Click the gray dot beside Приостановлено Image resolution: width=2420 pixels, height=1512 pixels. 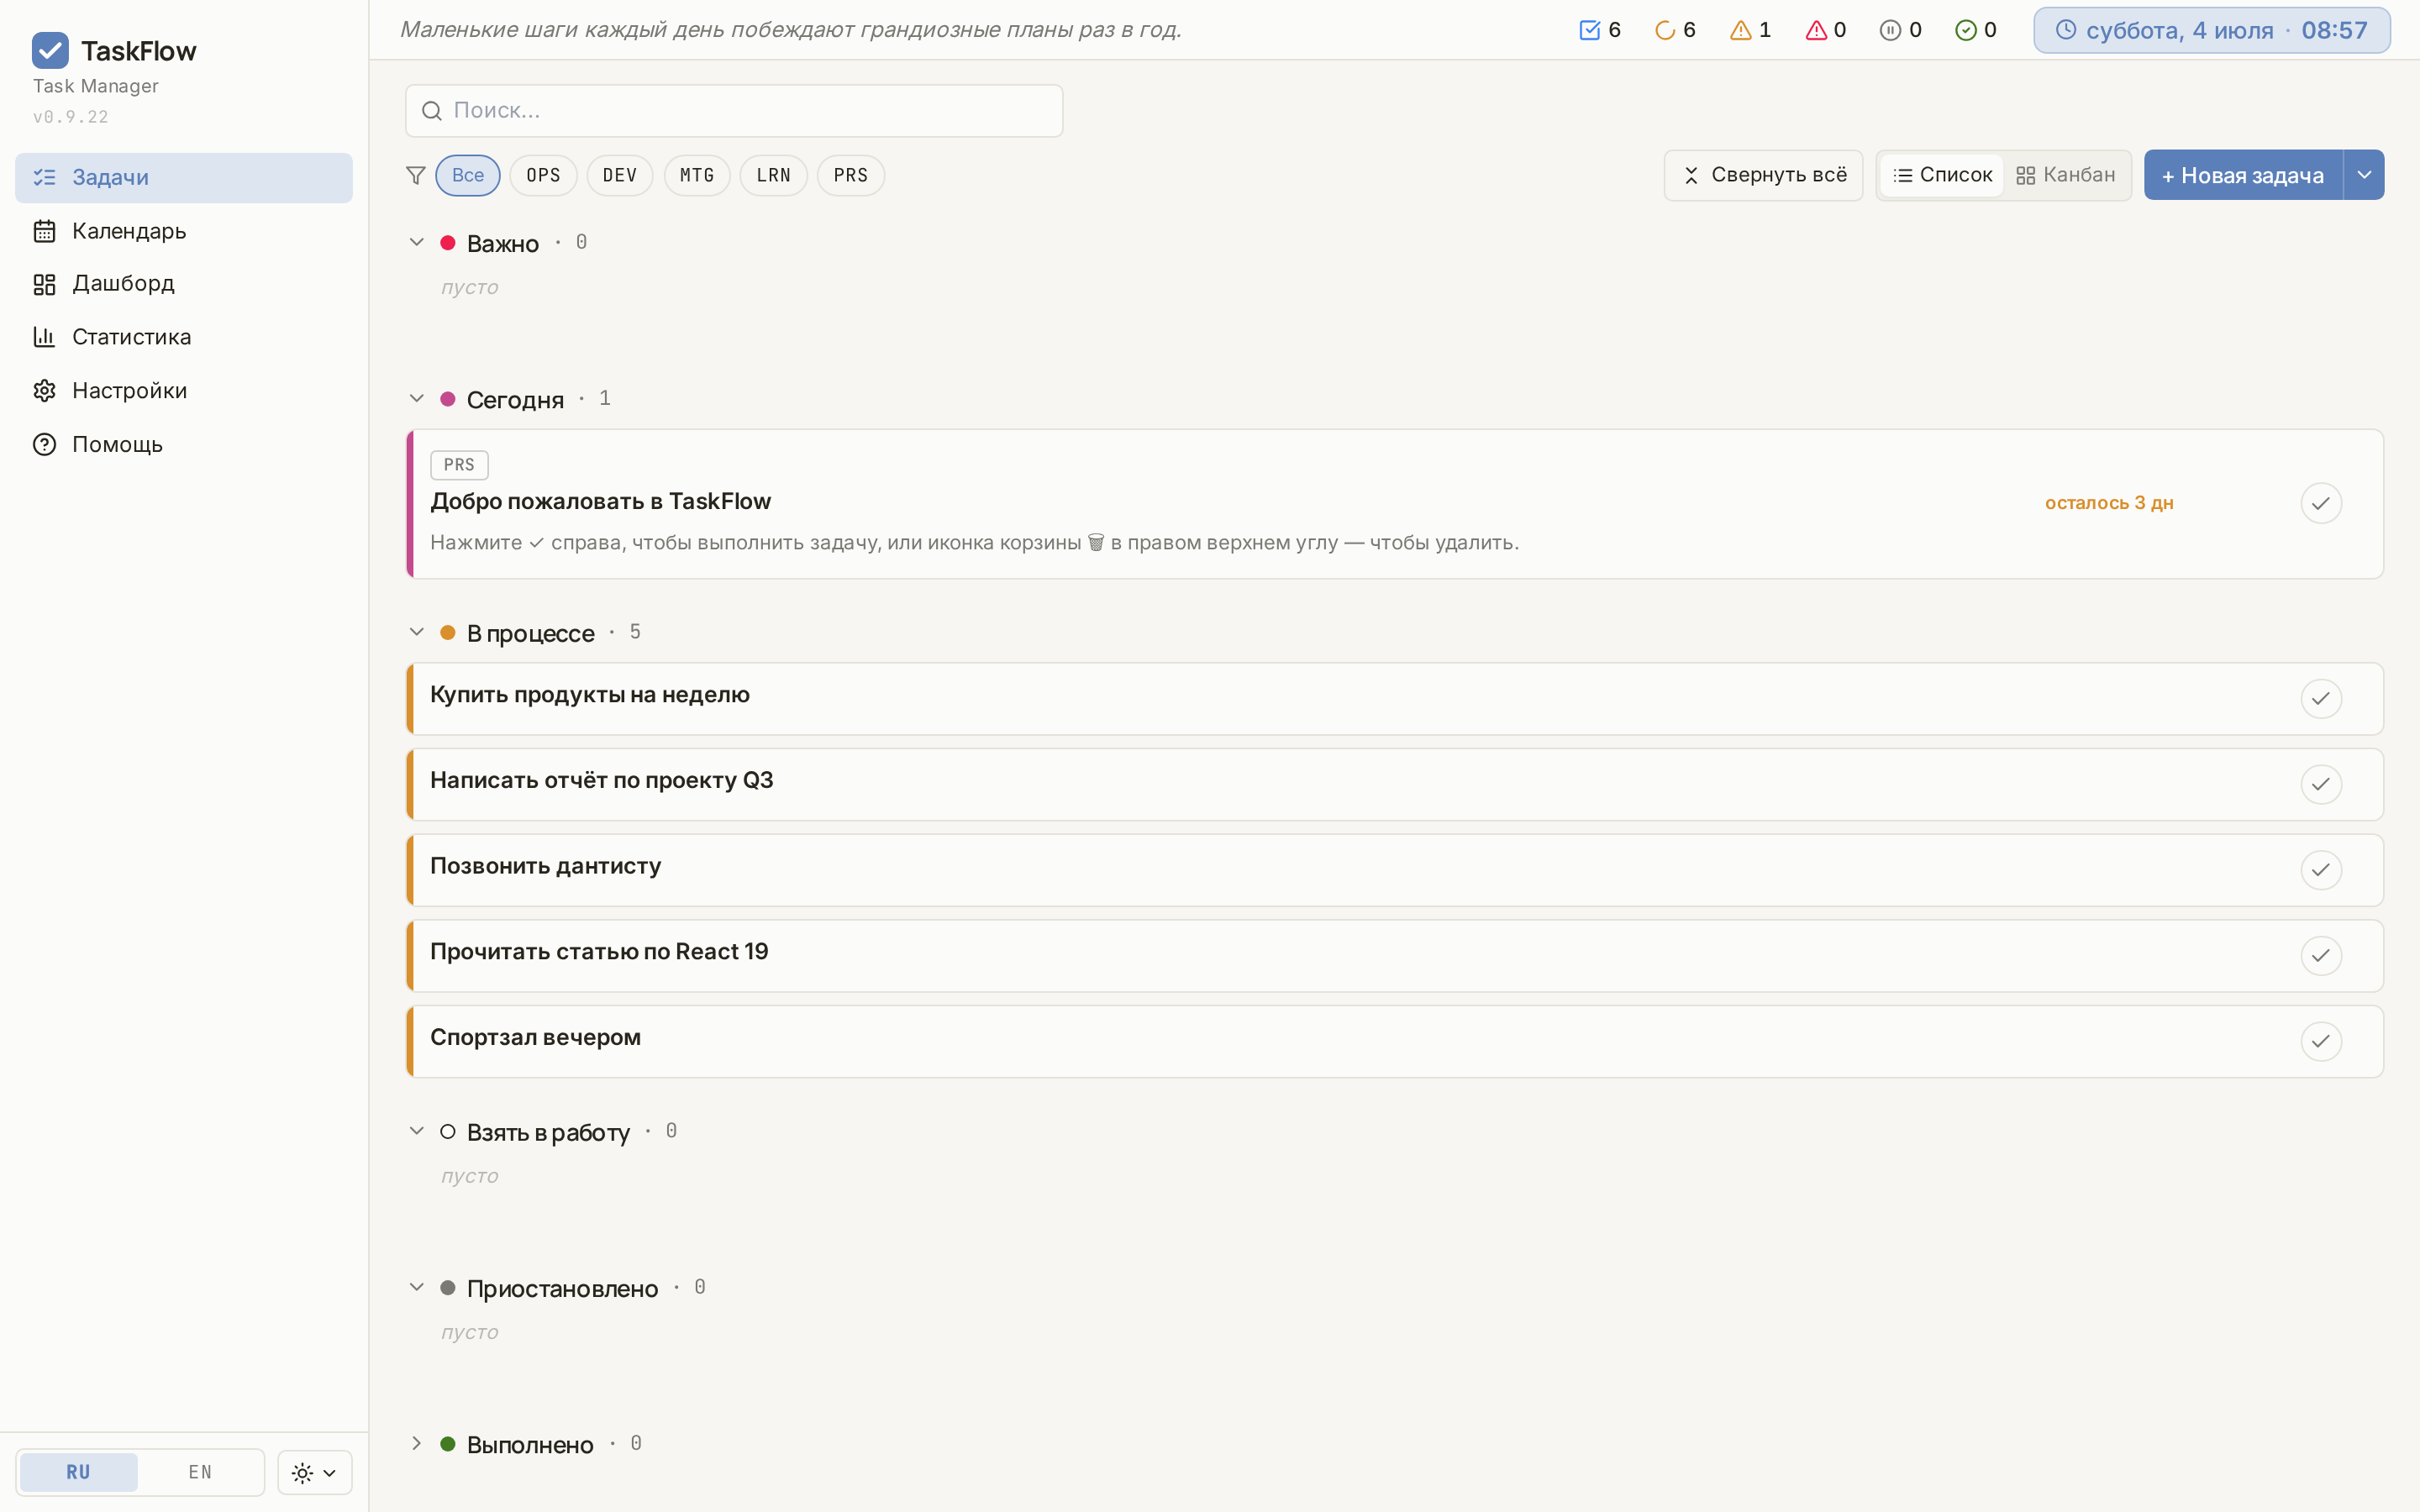448,1288
